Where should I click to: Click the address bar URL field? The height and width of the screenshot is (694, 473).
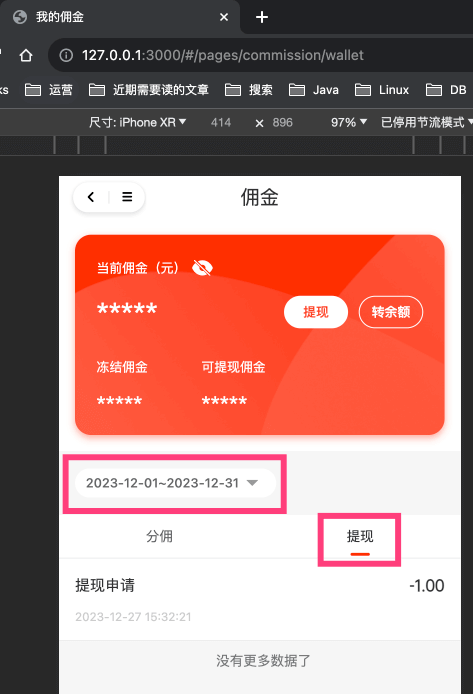[x=261, y=55]
